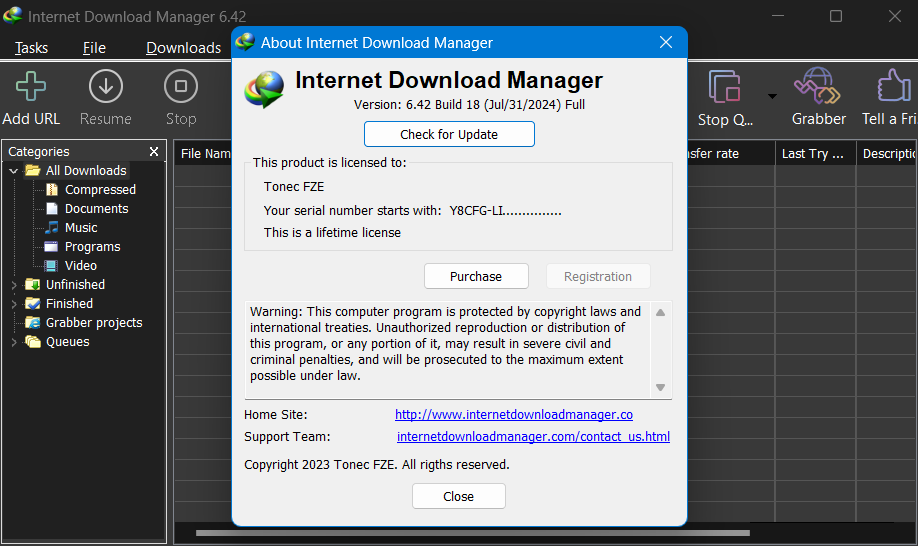
Task: Click the Close button in About dialog
Action: pos(458,496)
